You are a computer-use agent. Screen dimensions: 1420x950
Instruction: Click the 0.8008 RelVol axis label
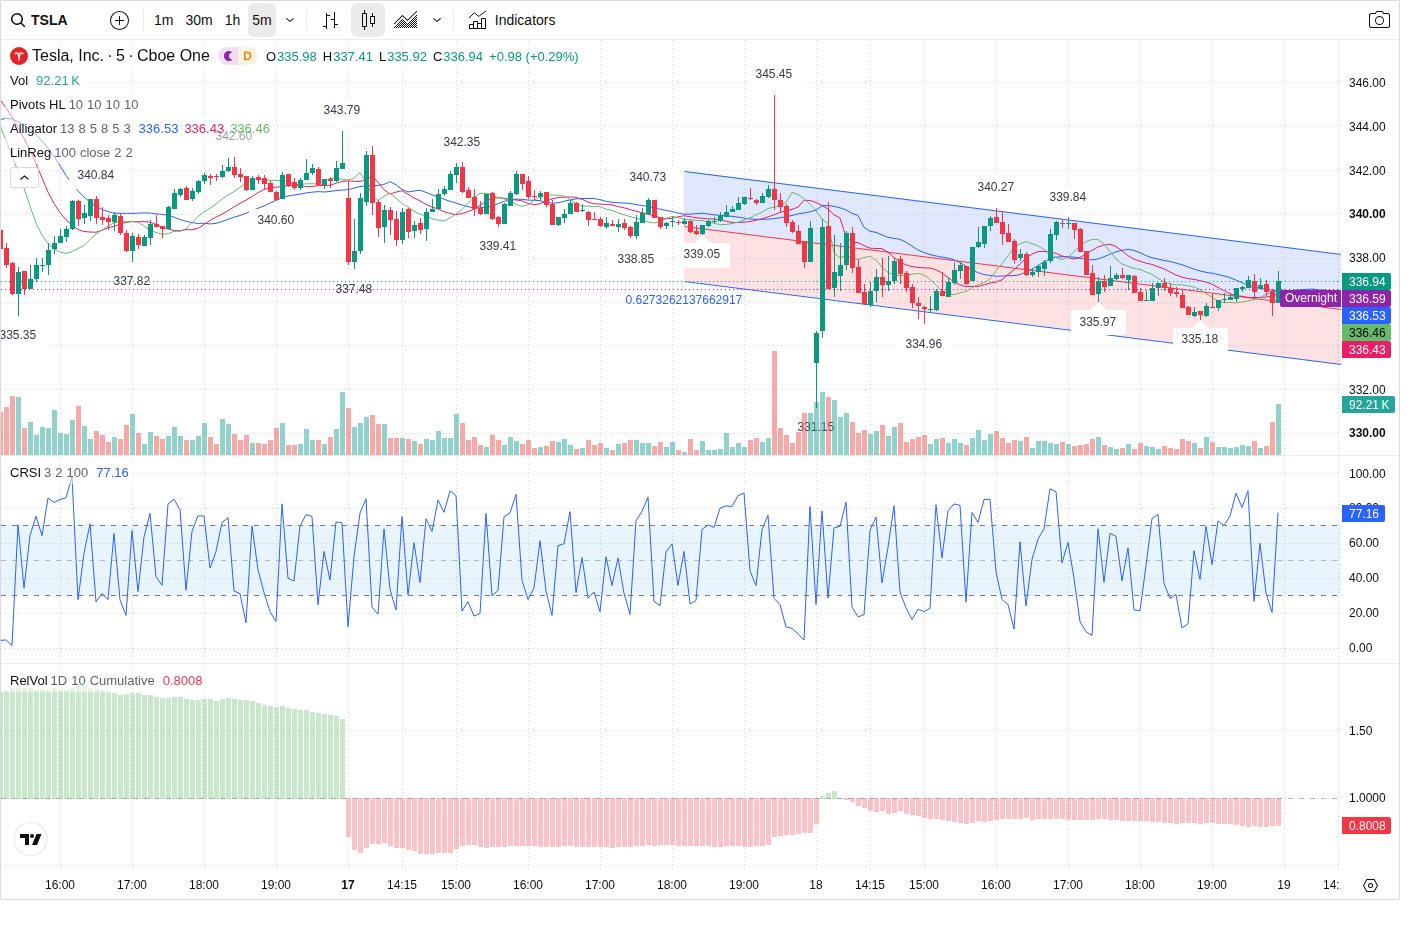[1366, 826]
